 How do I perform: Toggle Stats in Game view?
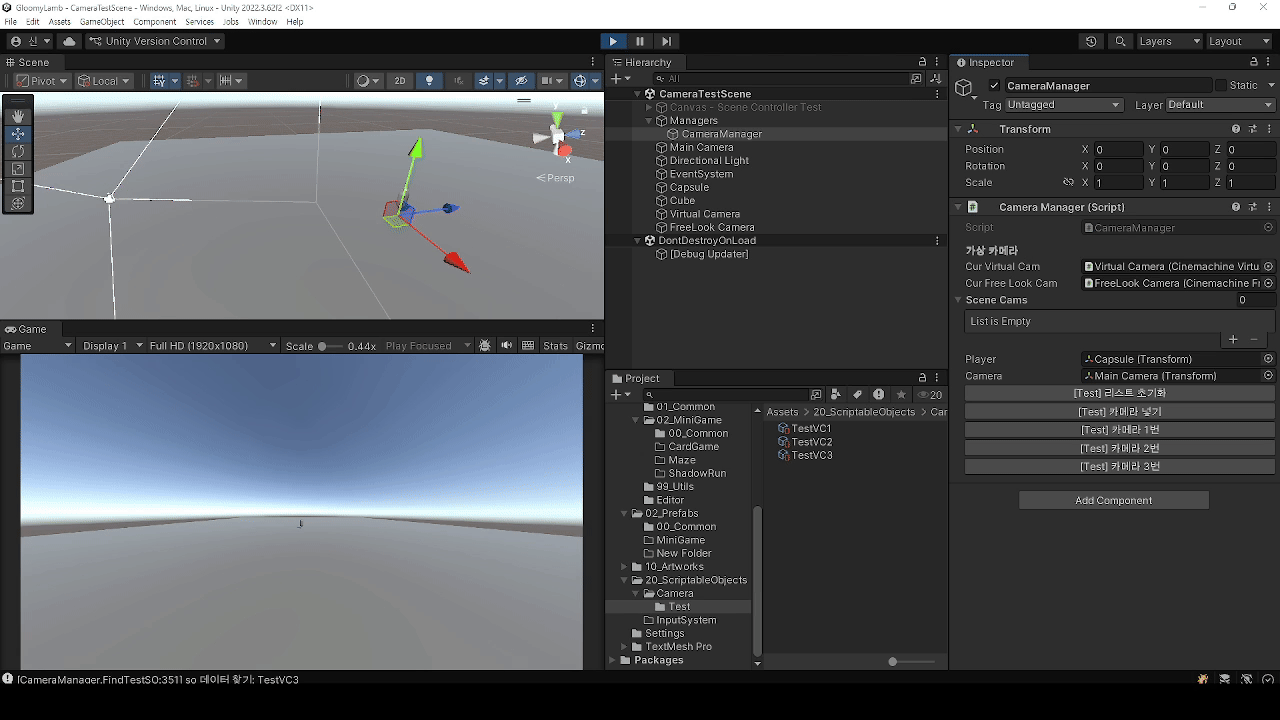coord(556,346)
